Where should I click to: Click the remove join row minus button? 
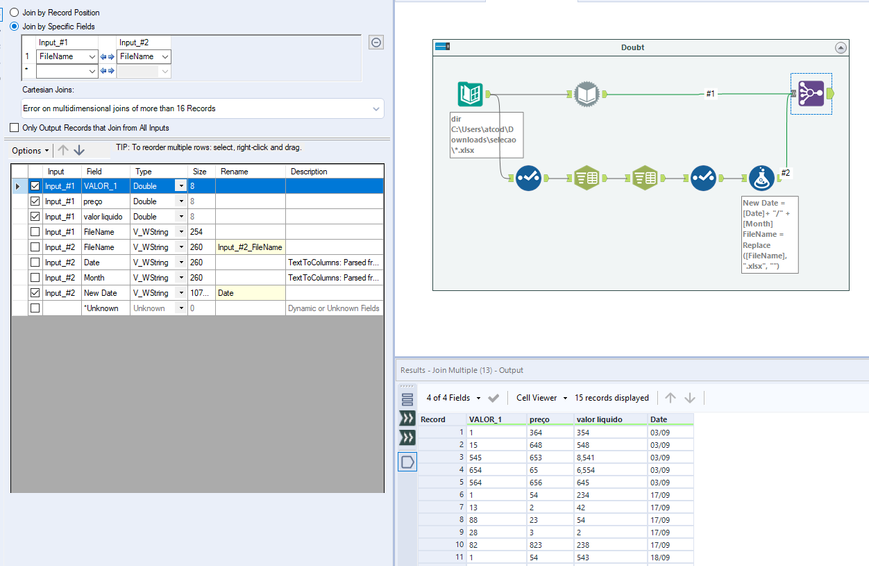[x=376, y=42]
